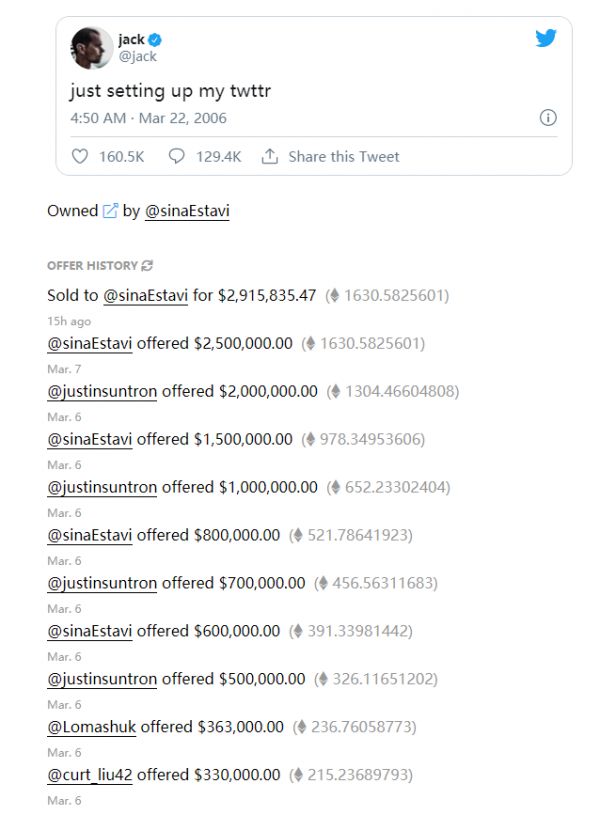
Task: Like the tweet via heart icon
Action: point(81,157)
